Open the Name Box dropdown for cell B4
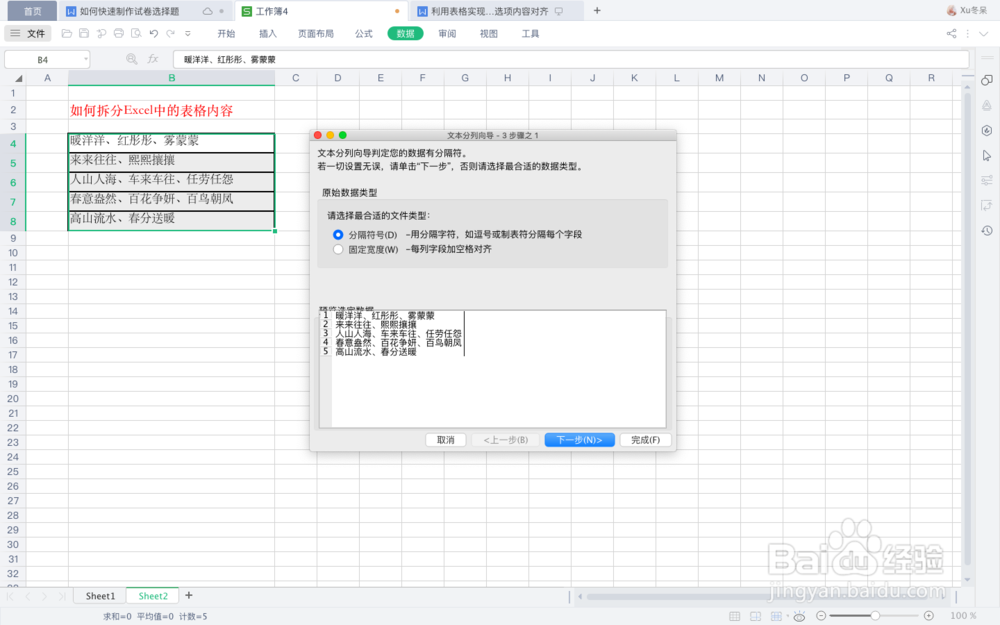Viewport: 1000px width, 625px height. 86,59
